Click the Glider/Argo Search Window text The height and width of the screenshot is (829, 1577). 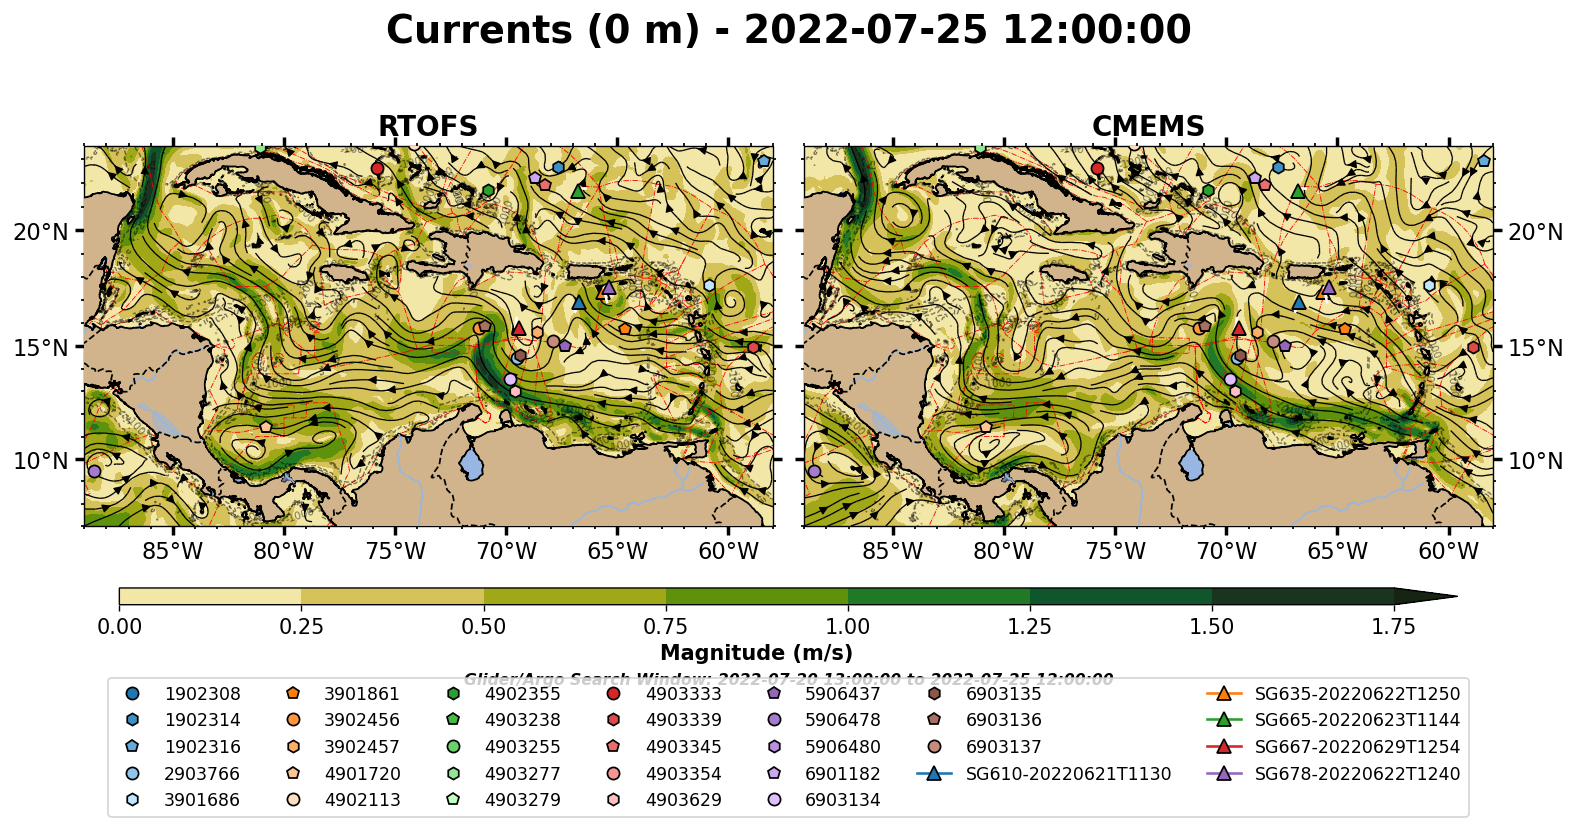coord(788,679)
